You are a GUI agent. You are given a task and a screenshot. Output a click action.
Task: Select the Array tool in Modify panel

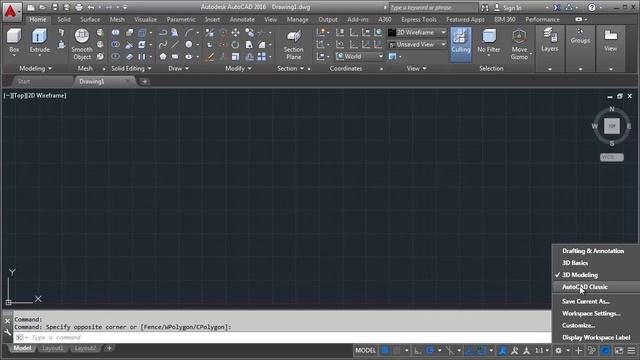pos(262,56)
